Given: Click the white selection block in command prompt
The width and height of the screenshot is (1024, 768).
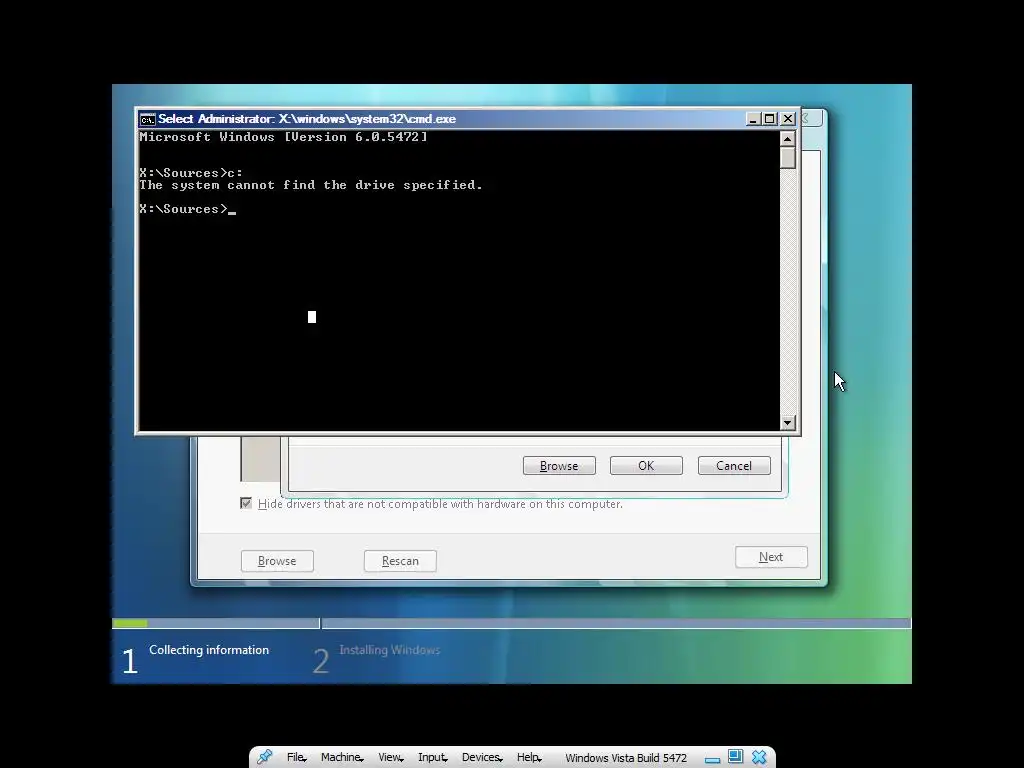Looking at the screenshot, I should pos(312,317).
